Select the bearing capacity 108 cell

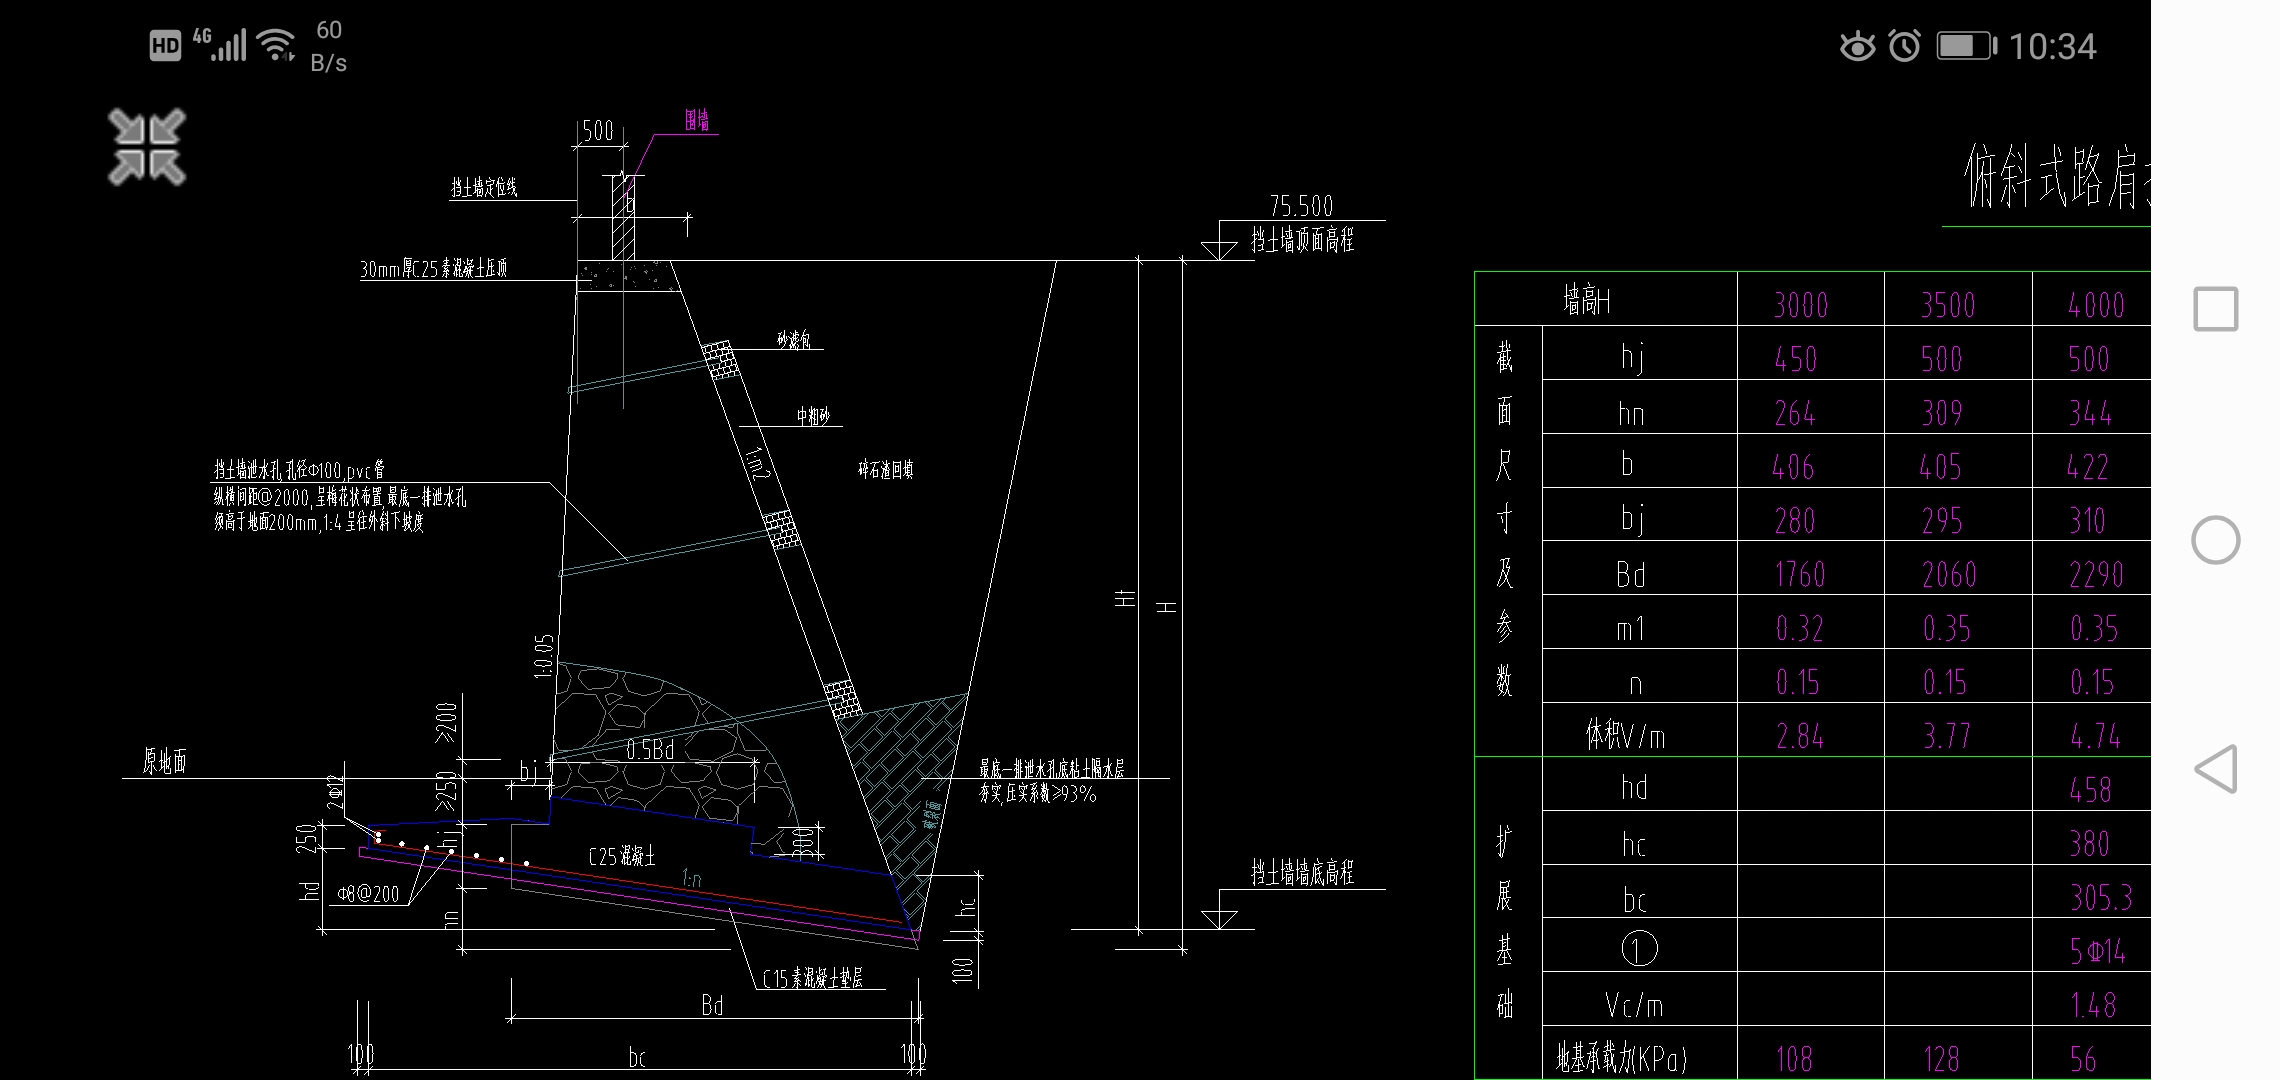pos(1811,1053)
